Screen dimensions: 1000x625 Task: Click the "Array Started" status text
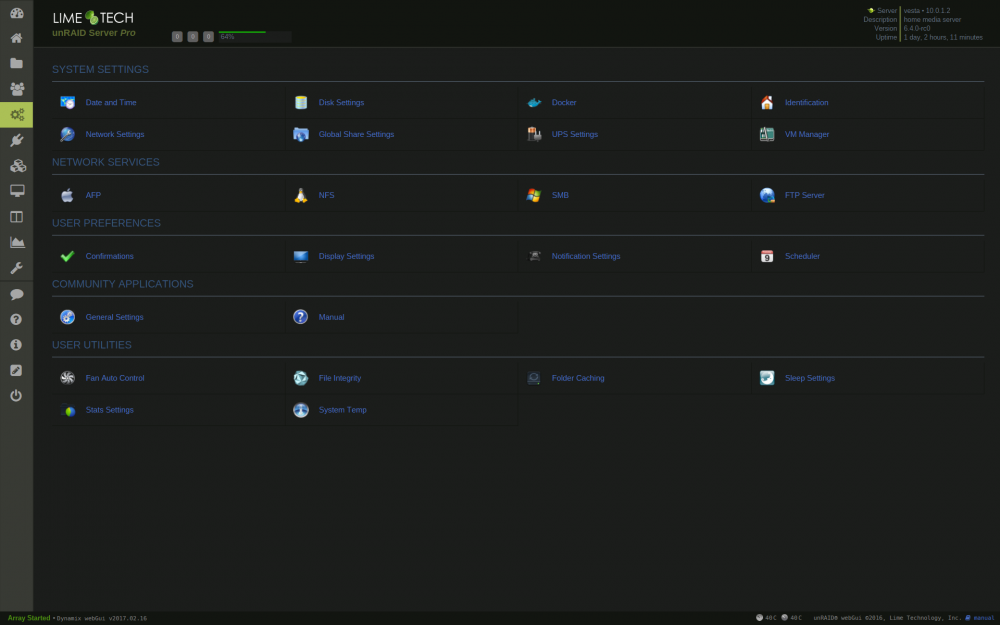(29, 618)
